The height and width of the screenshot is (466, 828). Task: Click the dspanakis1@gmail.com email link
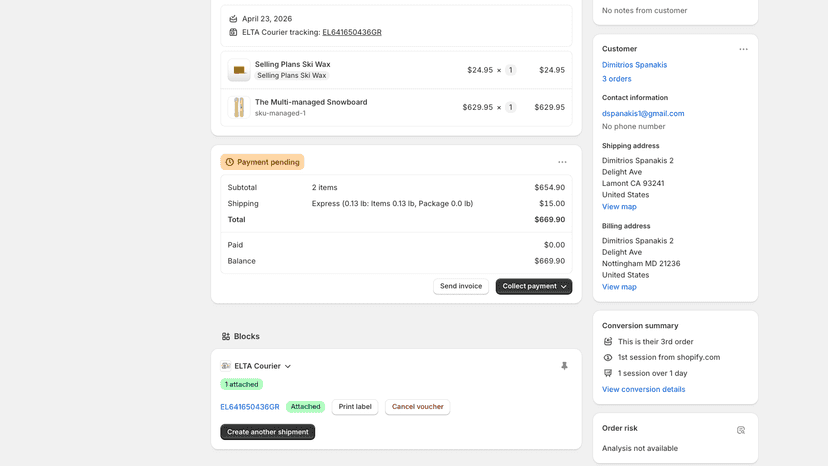(x=643, y=114)
